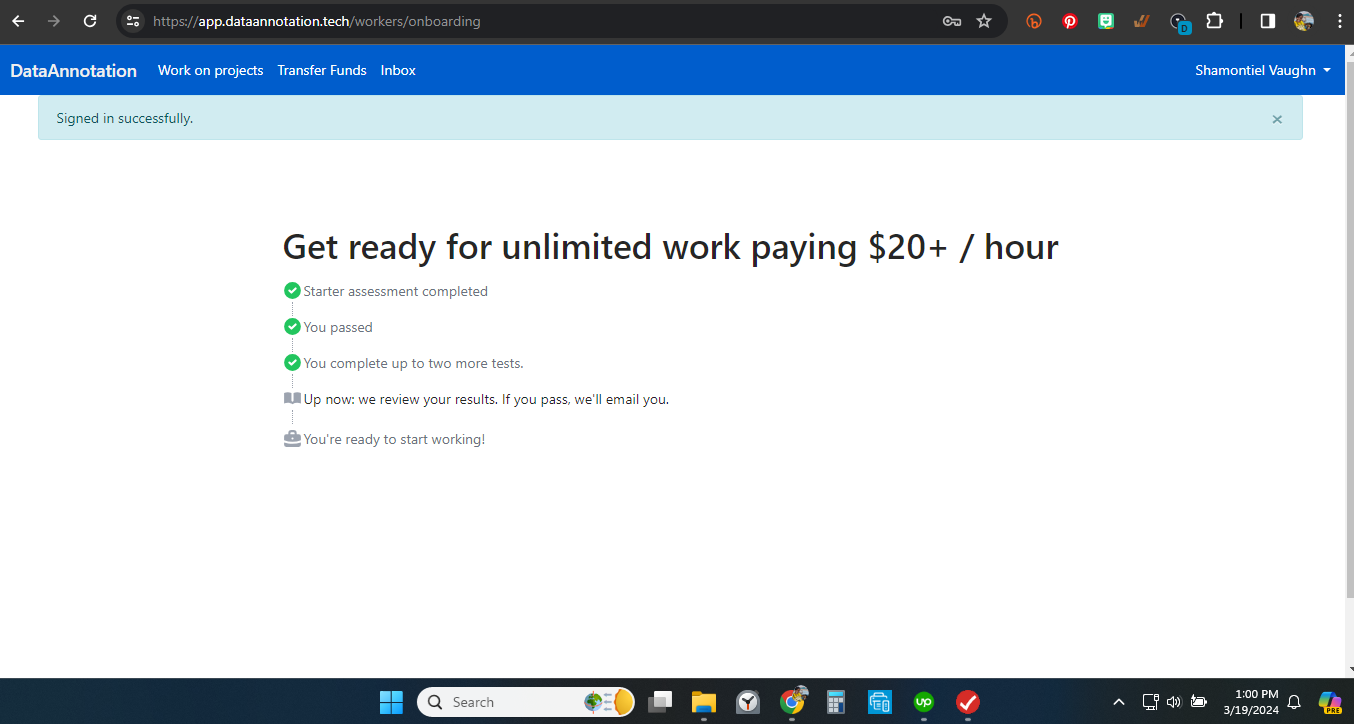Open the Chrome kebab settings menu
This screenshot has height=724, width=1354.
1339,20
